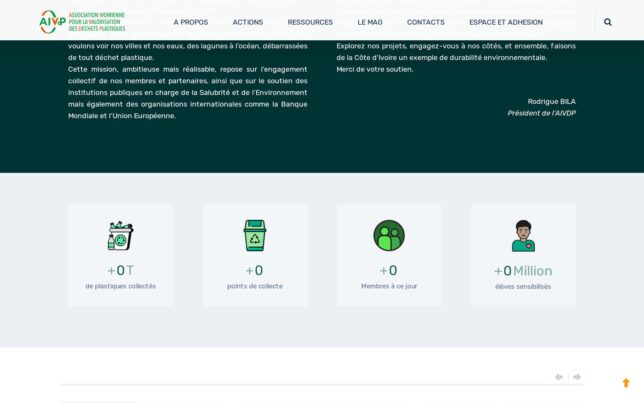Click the plastic waste bin icon
This screenshot has width=644, height=403.
point(120,235)
